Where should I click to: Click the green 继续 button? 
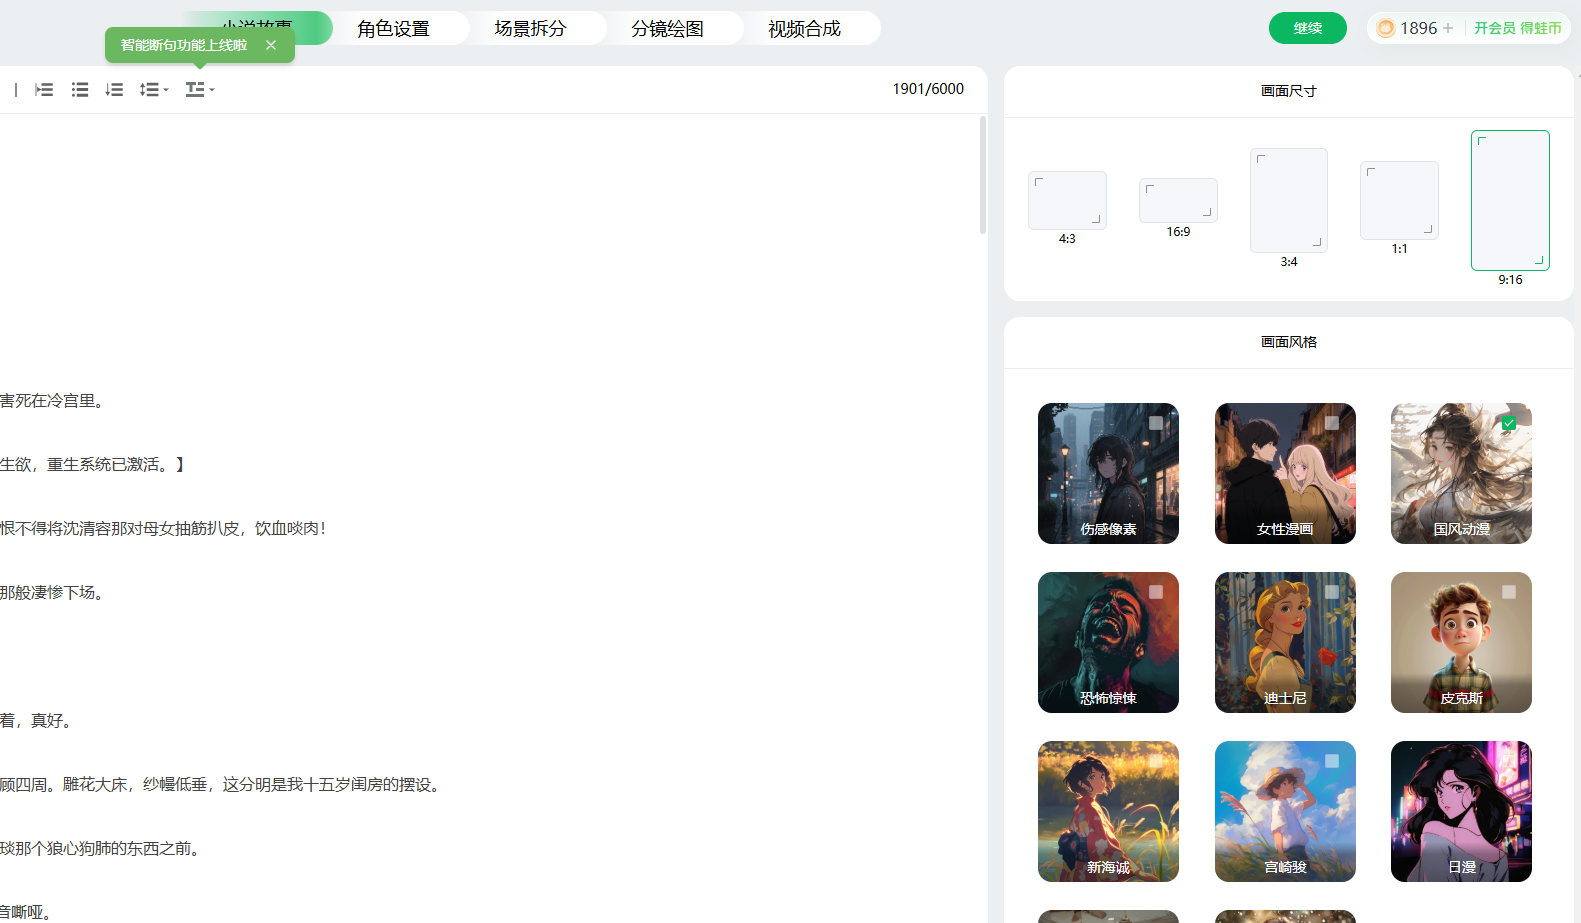[x=1308, y=28]
